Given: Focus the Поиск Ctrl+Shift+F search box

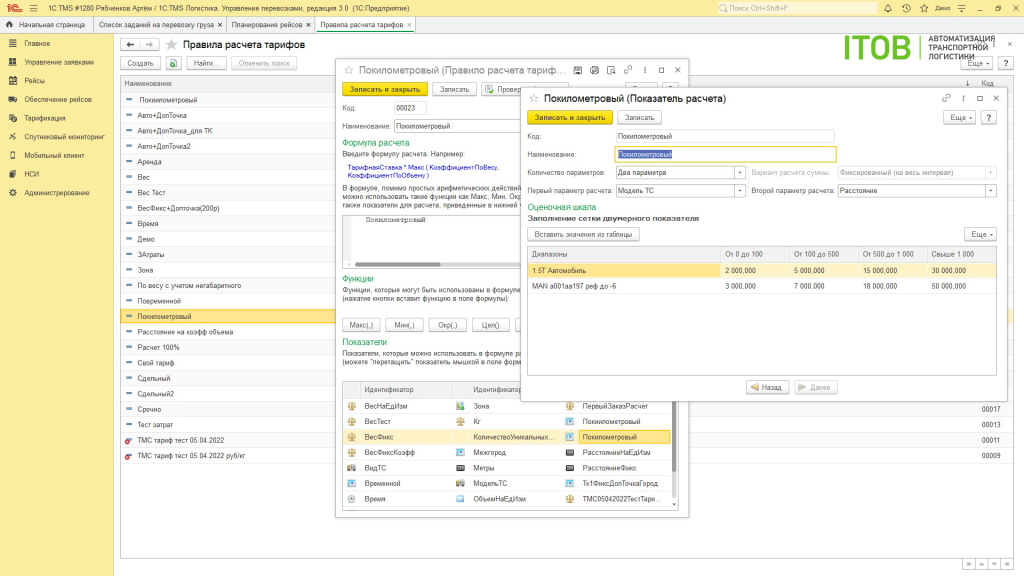Looking at the screenshot, I should [797, 8].
